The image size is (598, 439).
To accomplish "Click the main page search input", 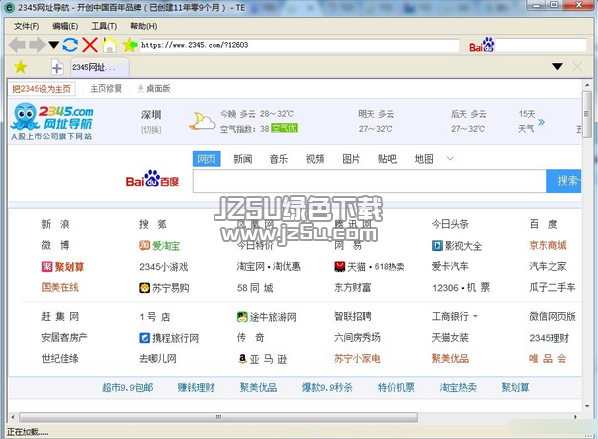I will click(x=370, y=181).
